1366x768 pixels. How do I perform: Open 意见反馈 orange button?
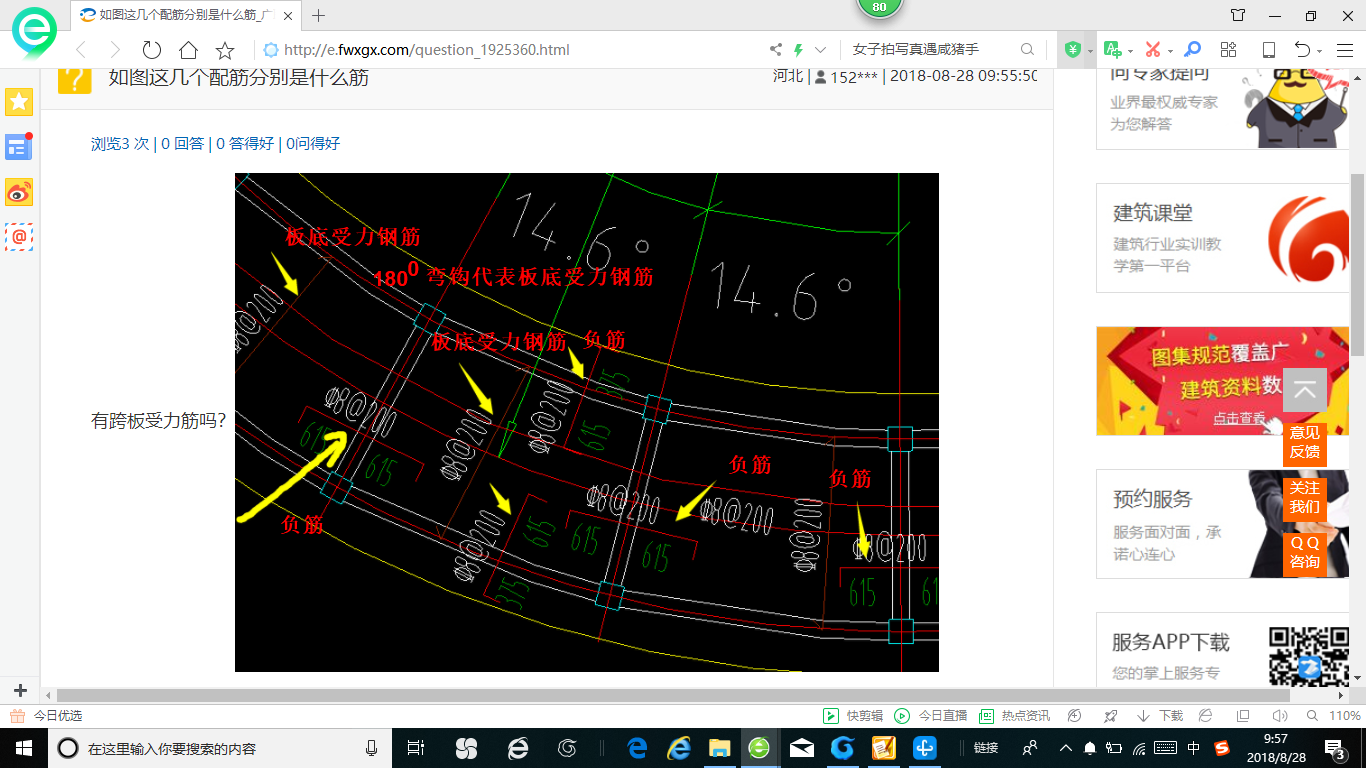coord(1304,442)
